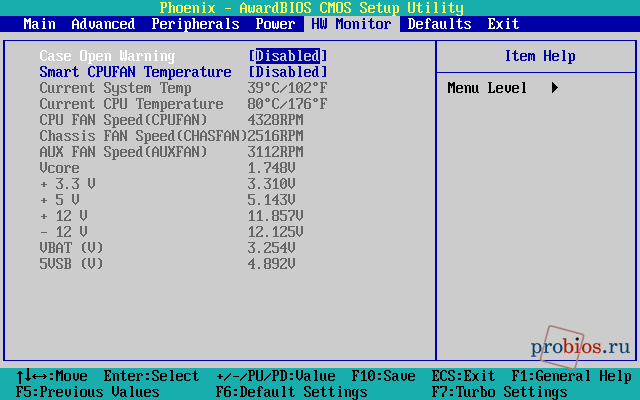Click the 39°C/102°F system temperature value
The width and height of the screenshot is (640, 400).
click(x=288, y=88)
